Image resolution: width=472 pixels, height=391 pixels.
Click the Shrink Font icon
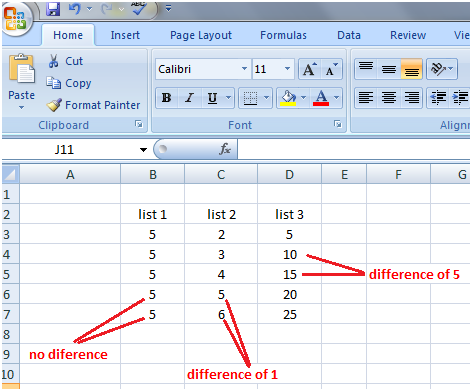331,69
